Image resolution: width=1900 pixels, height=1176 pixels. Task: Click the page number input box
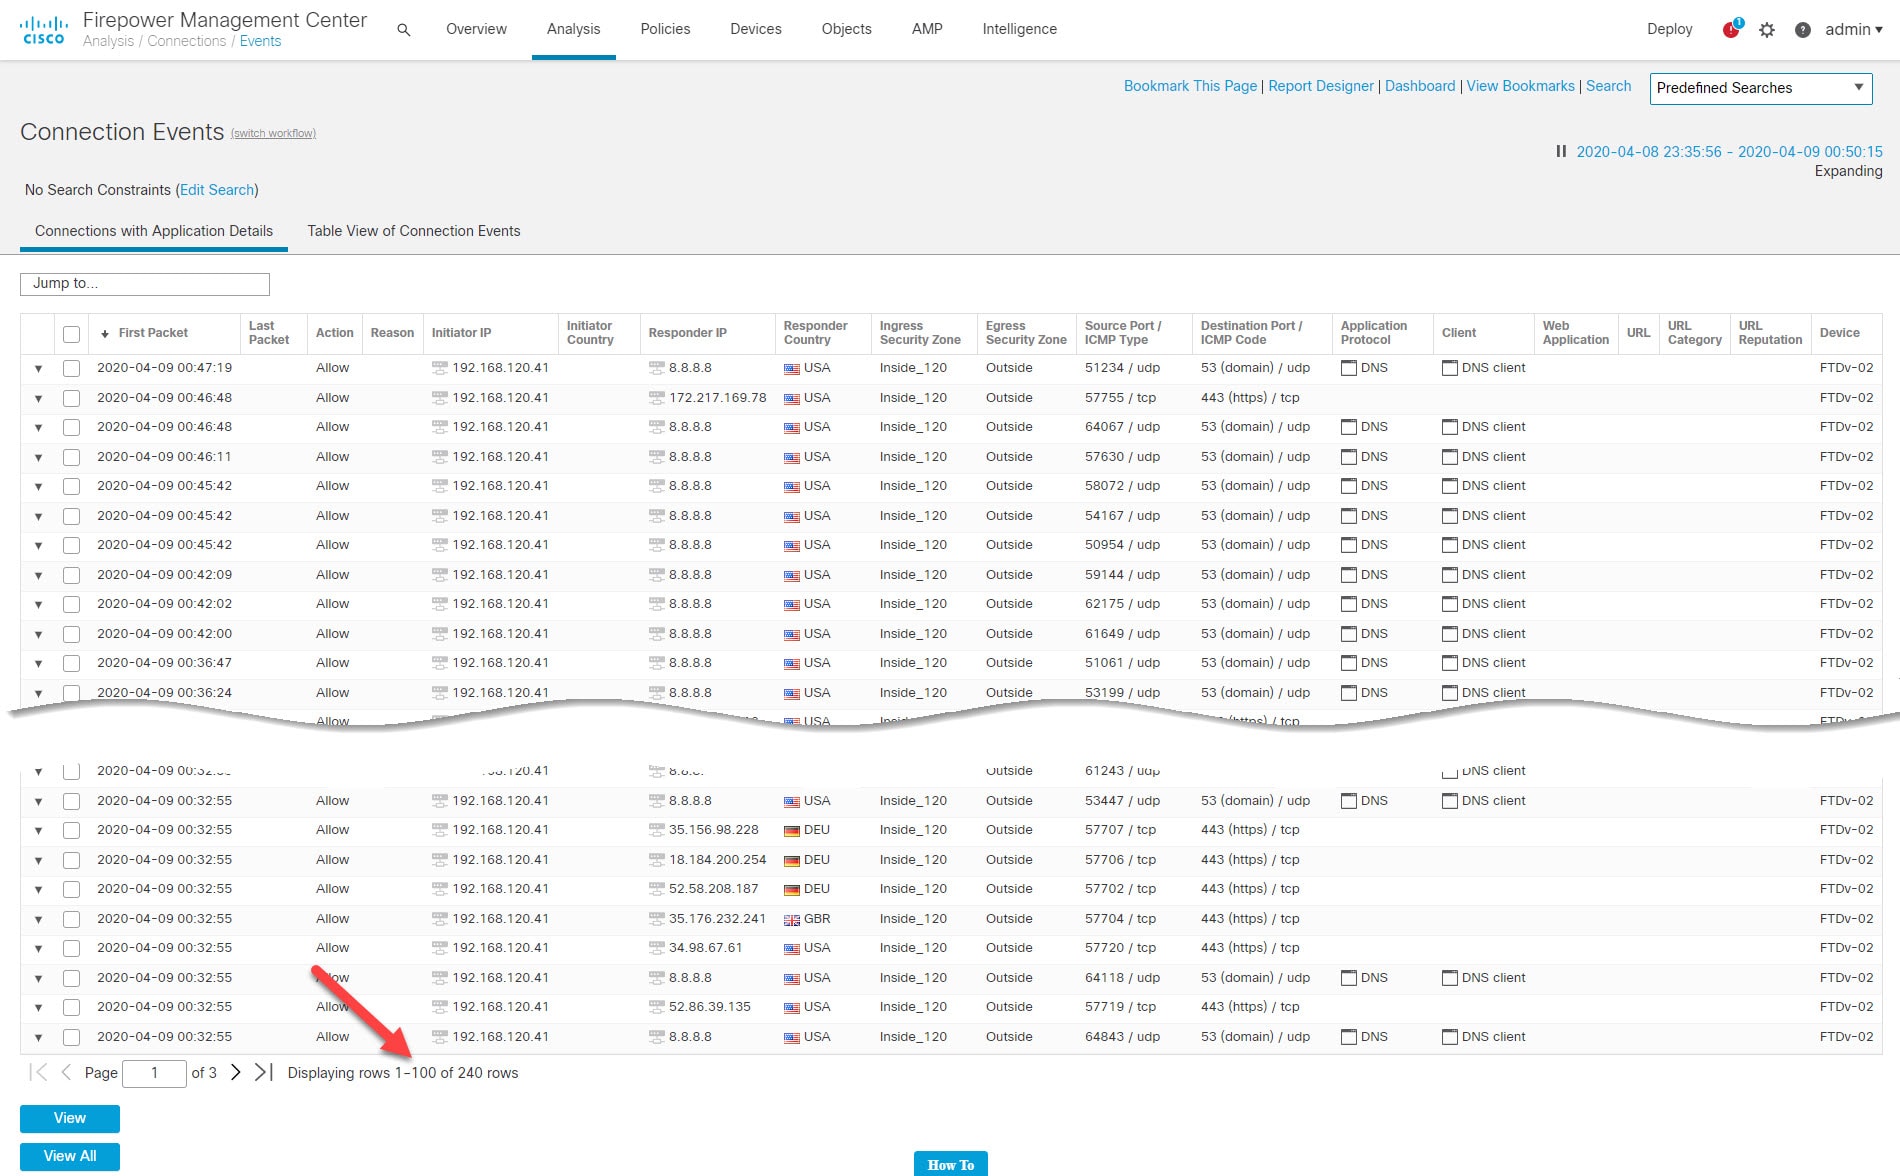click(x=154, y=1073)
